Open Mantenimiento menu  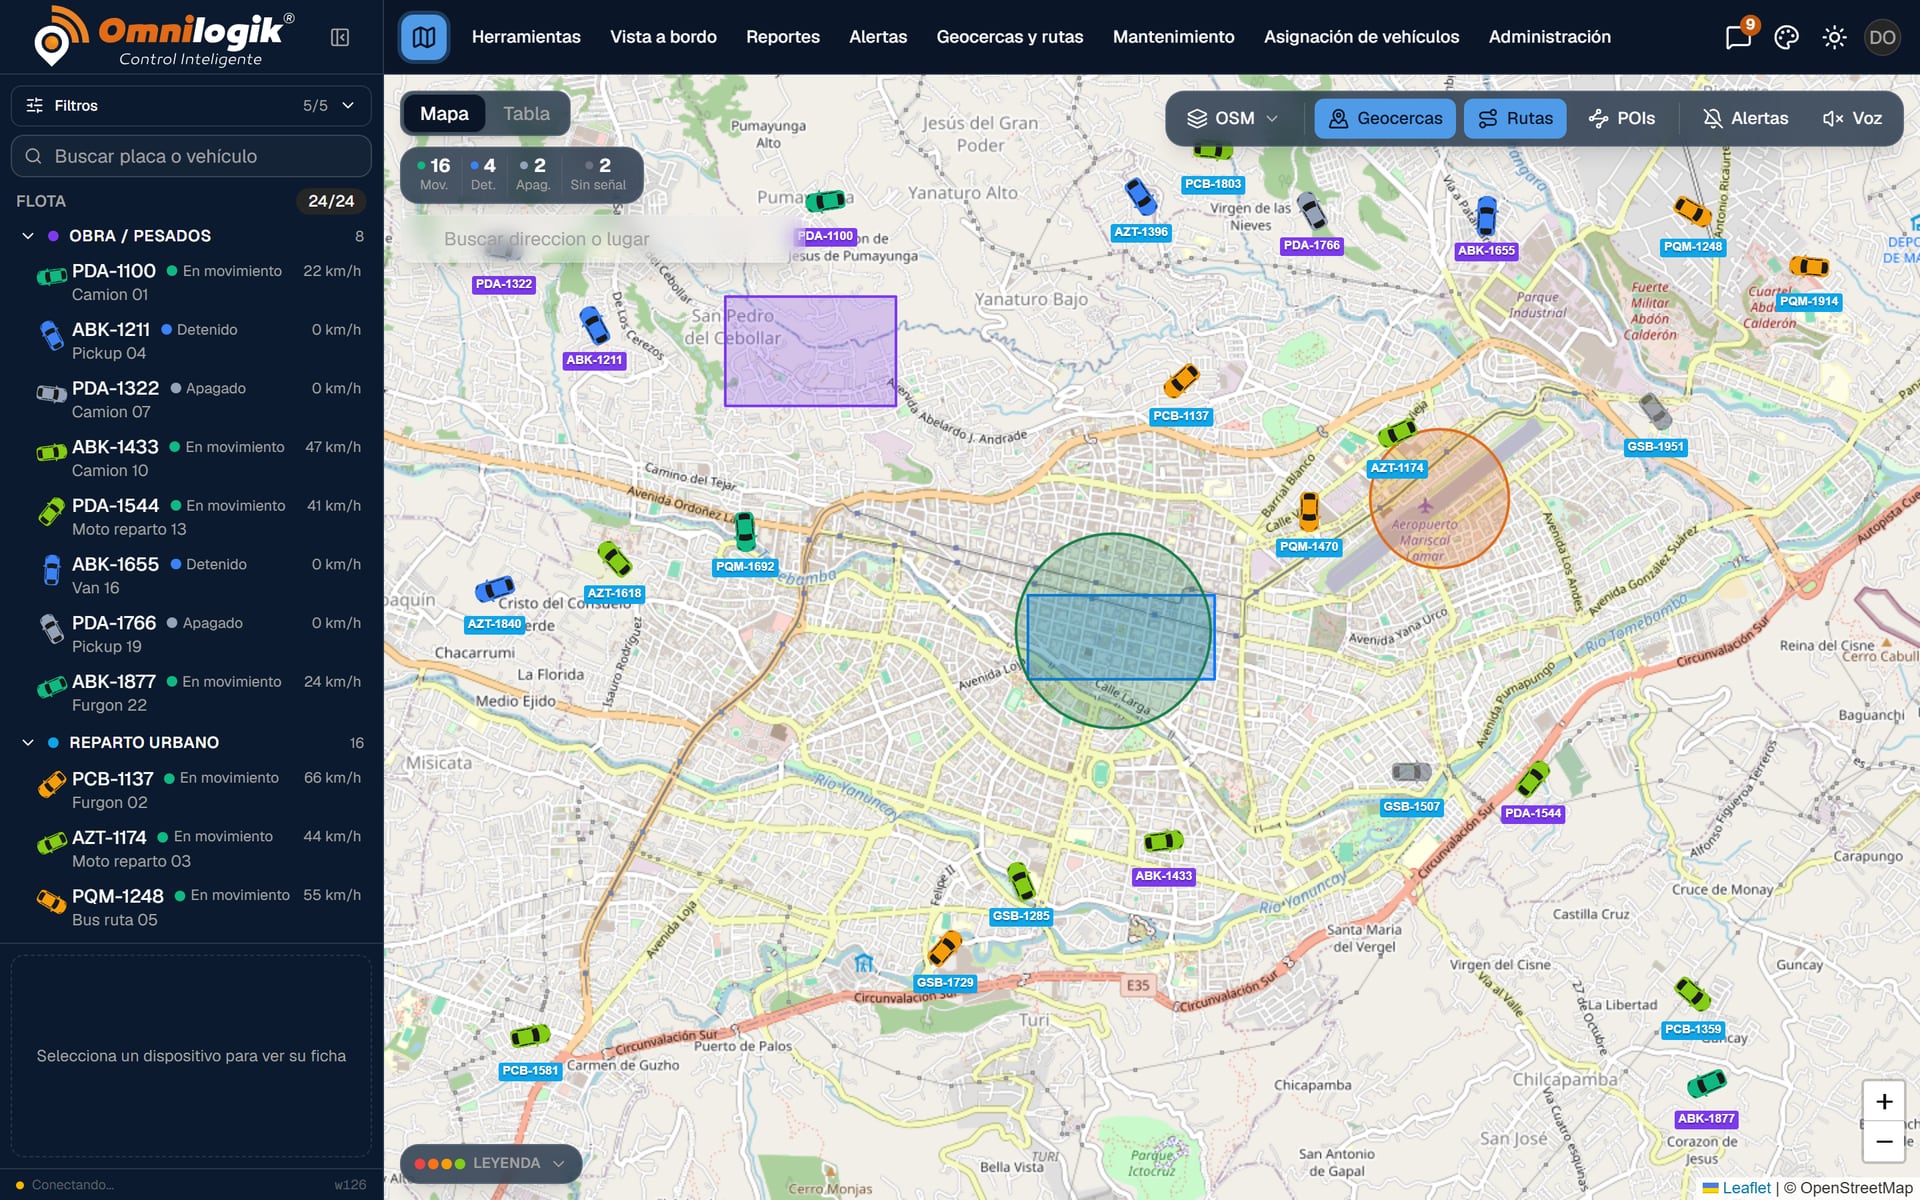(x=1174, y=37)
